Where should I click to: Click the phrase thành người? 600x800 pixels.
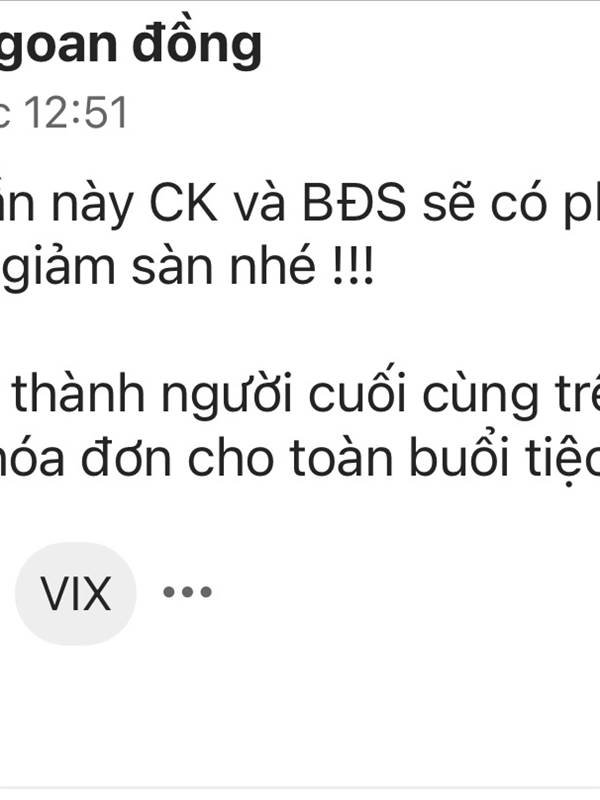[x=152, y=394]
